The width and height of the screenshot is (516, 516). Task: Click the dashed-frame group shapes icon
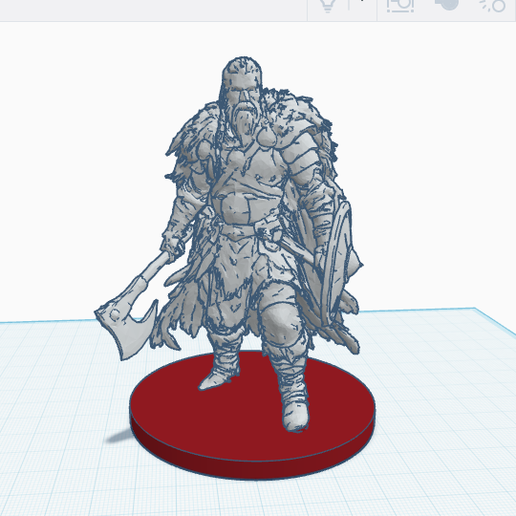tap(400, 6)
